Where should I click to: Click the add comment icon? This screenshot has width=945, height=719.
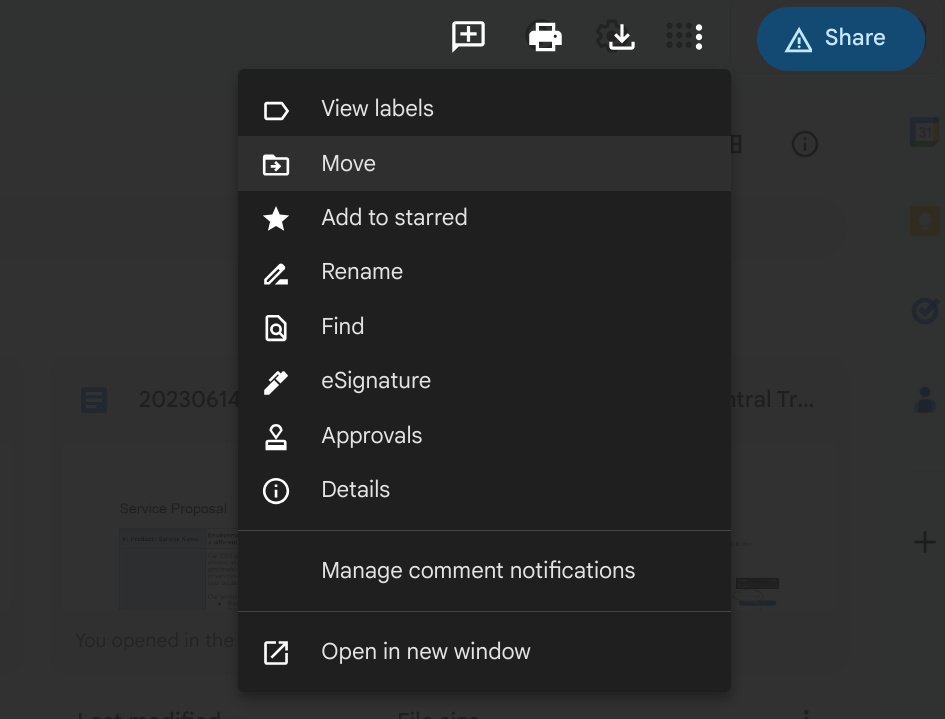(468, 37)
